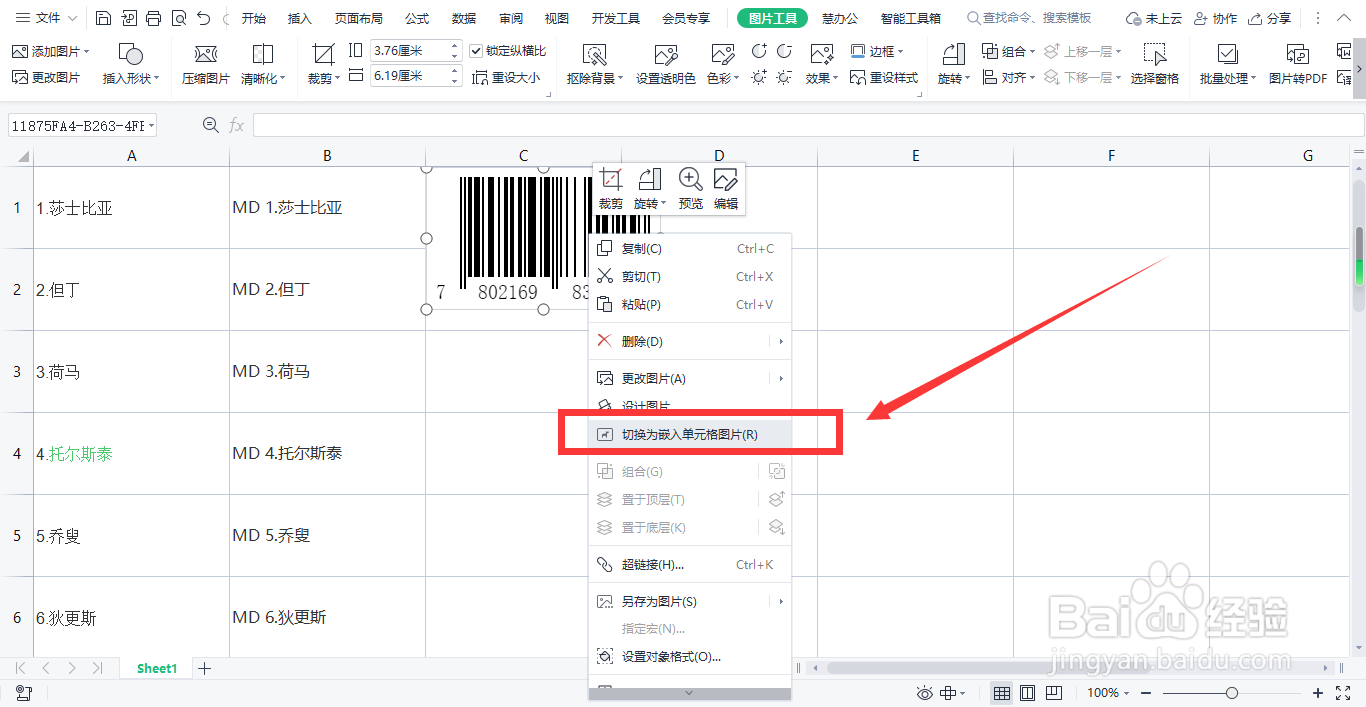Screen dimensions: 1366x707
Task: Select normal grid view in the status bar
Action: (x=1001, y=693)
